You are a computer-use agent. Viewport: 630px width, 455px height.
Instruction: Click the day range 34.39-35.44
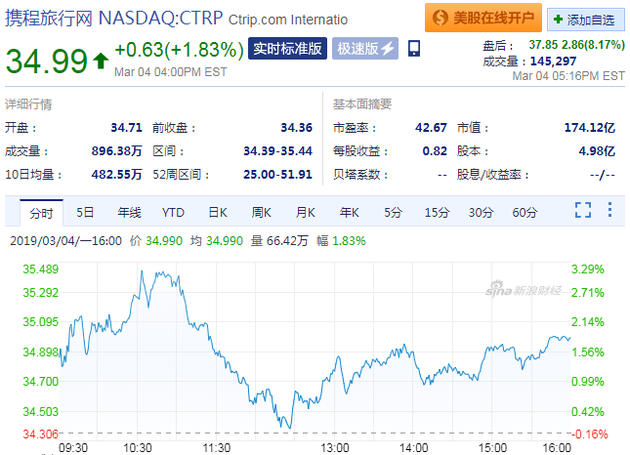[x=278, y=151]
